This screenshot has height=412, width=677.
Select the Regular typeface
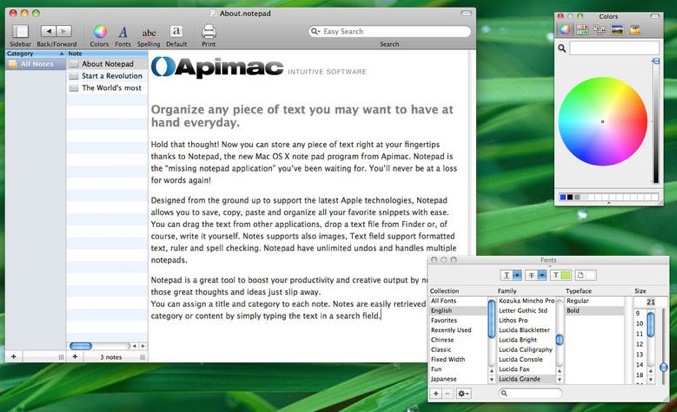(595, 301)
